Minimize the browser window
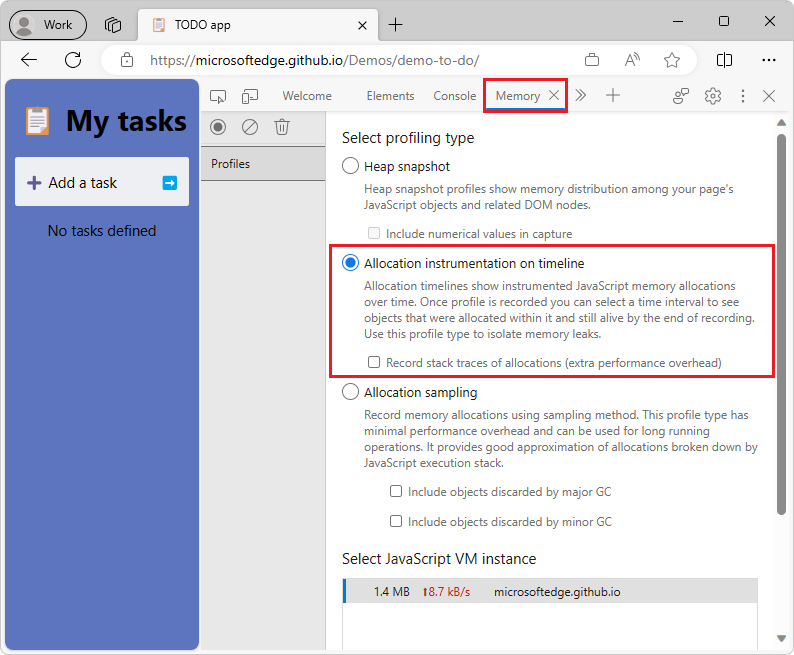Viewport: 794px width, 655px height. [678, 21]
